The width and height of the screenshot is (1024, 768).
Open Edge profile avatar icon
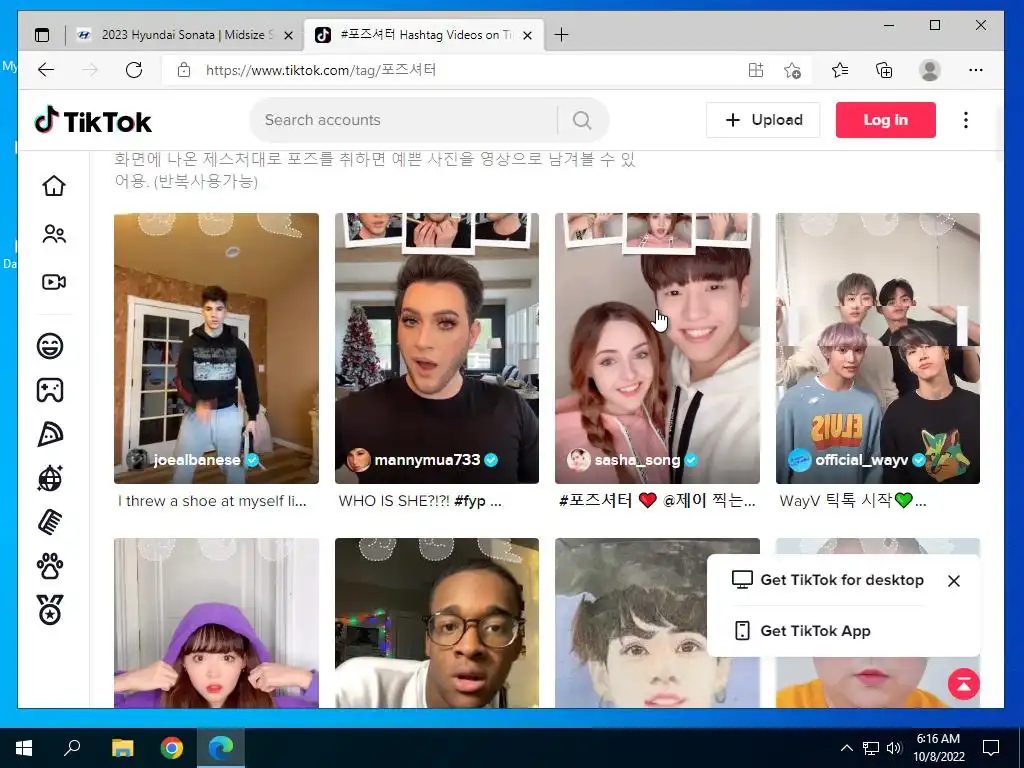tap(929, 70)
